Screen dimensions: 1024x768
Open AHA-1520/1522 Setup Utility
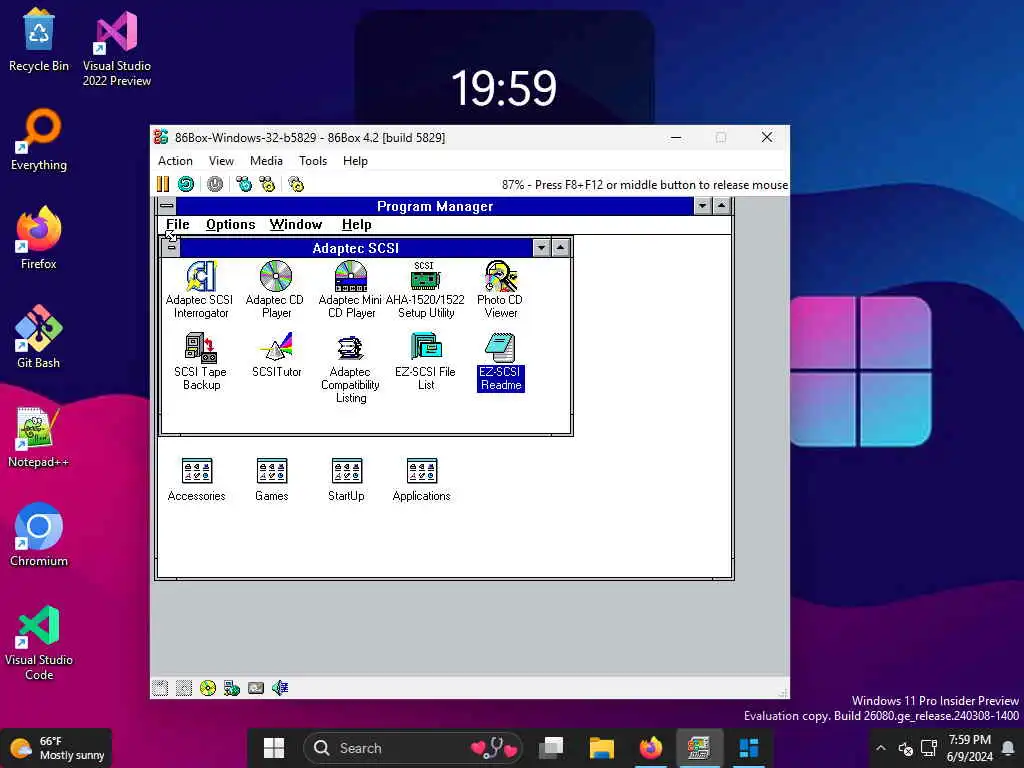point(425,289)
